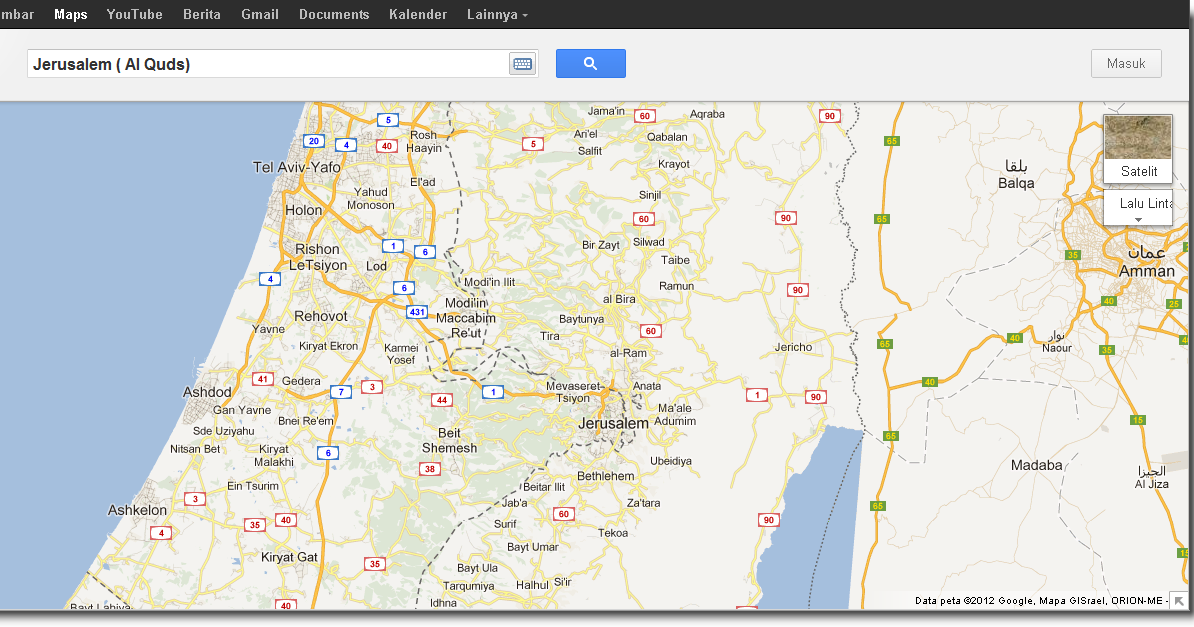The image size is (1194, 627).
Task: Click the Gedera label on map
Action: (301, 381)
